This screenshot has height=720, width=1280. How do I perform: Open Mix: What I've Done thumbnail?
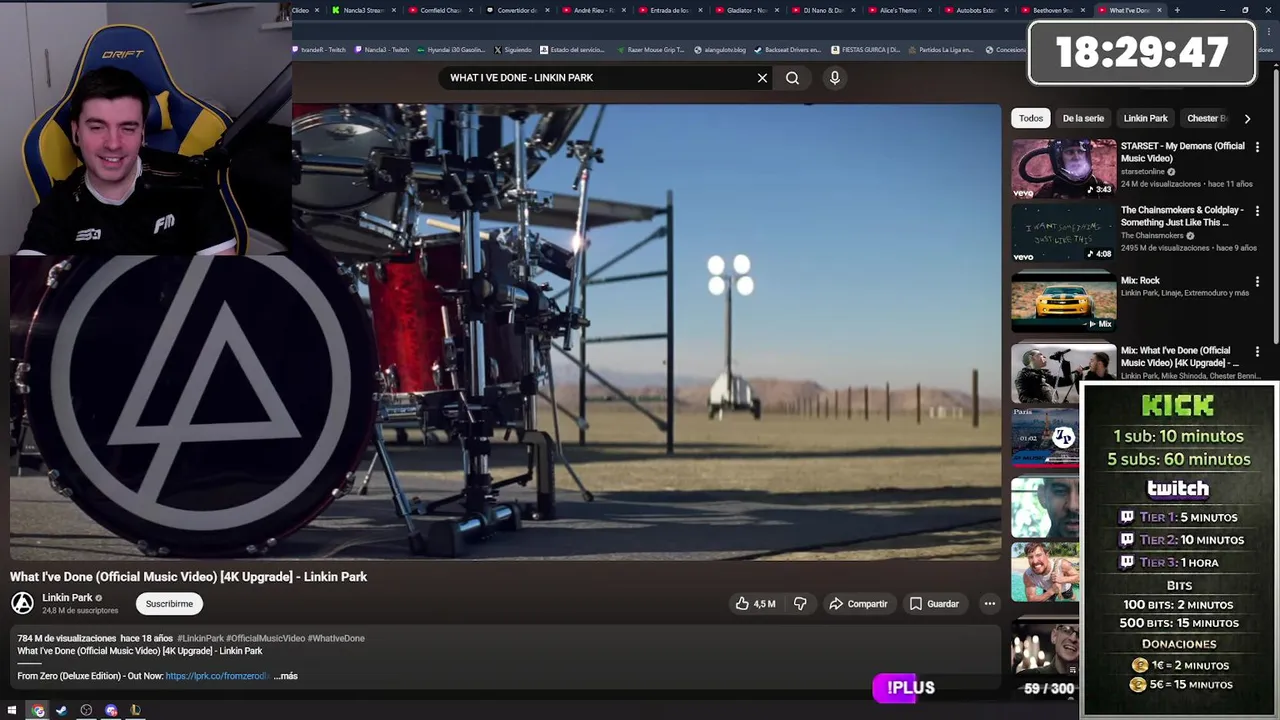(x=1063, y=372)
